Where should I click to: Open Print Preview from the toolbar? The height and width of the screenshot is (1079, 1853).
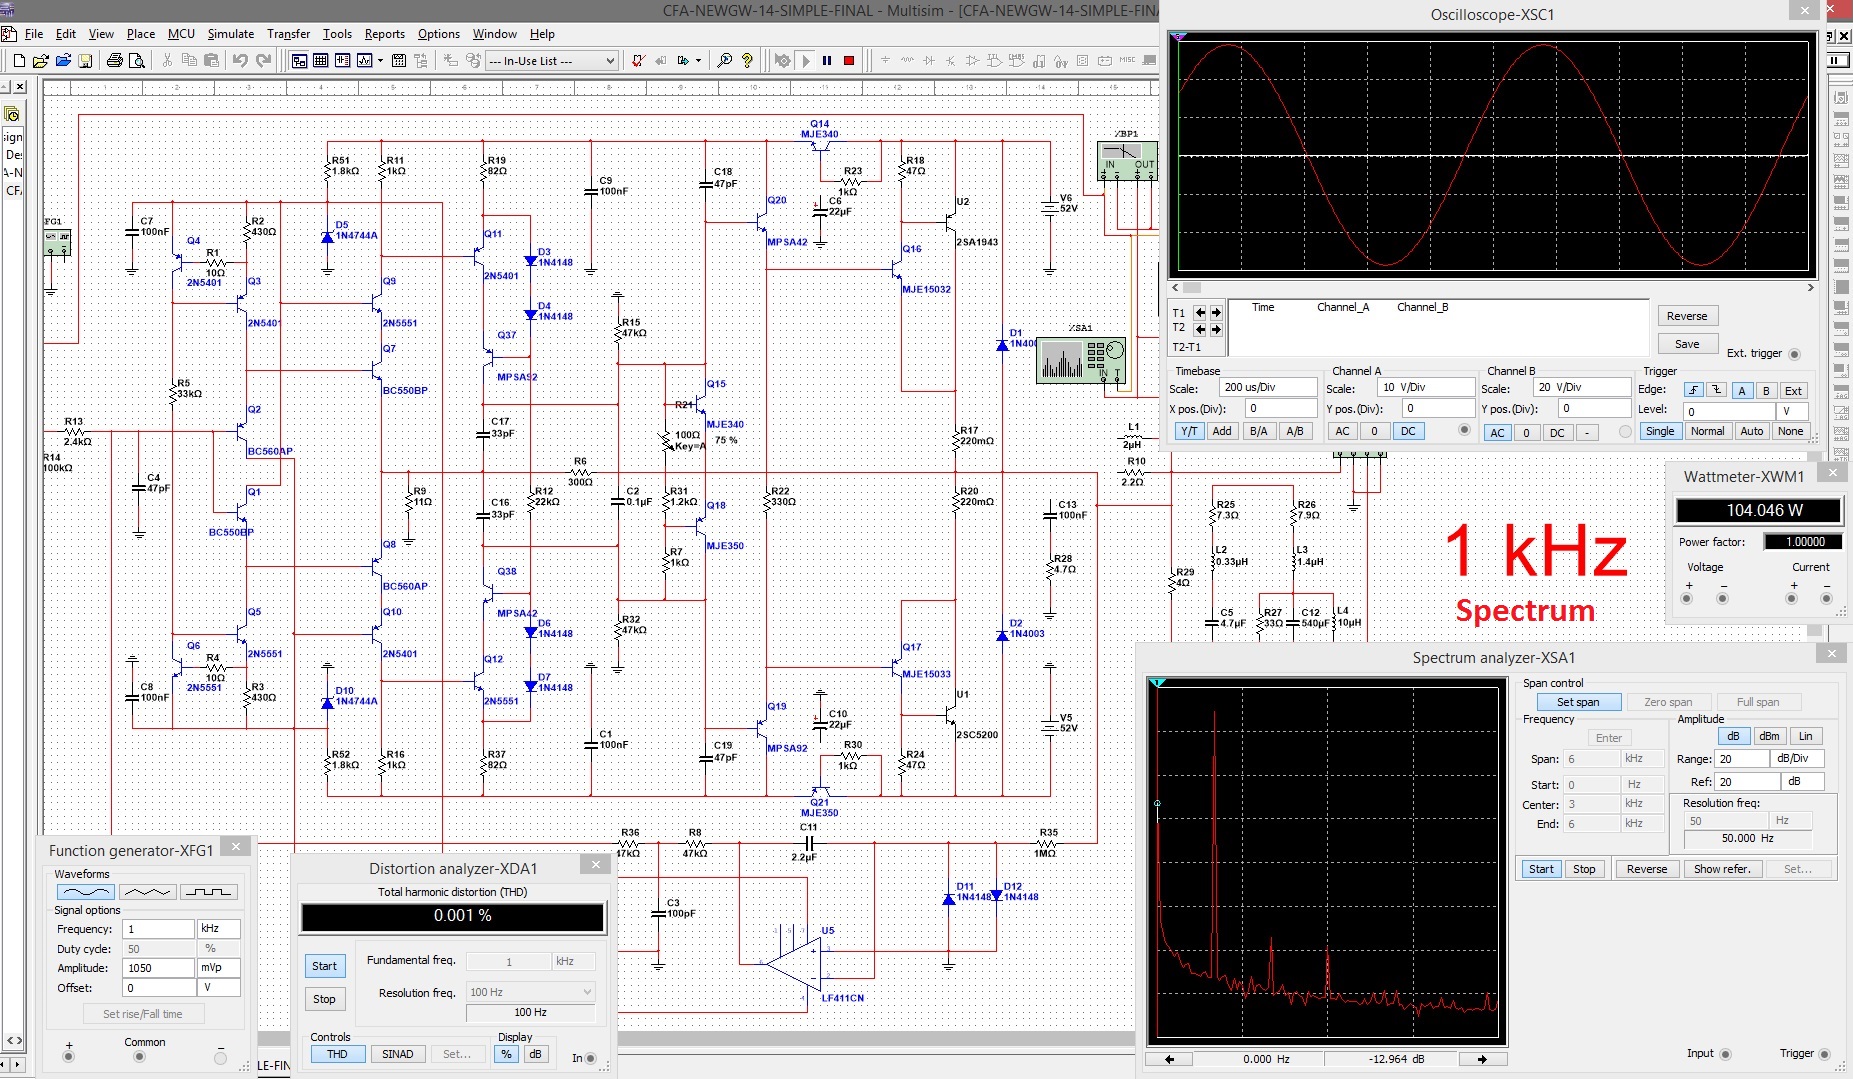[x=137, y=61]
